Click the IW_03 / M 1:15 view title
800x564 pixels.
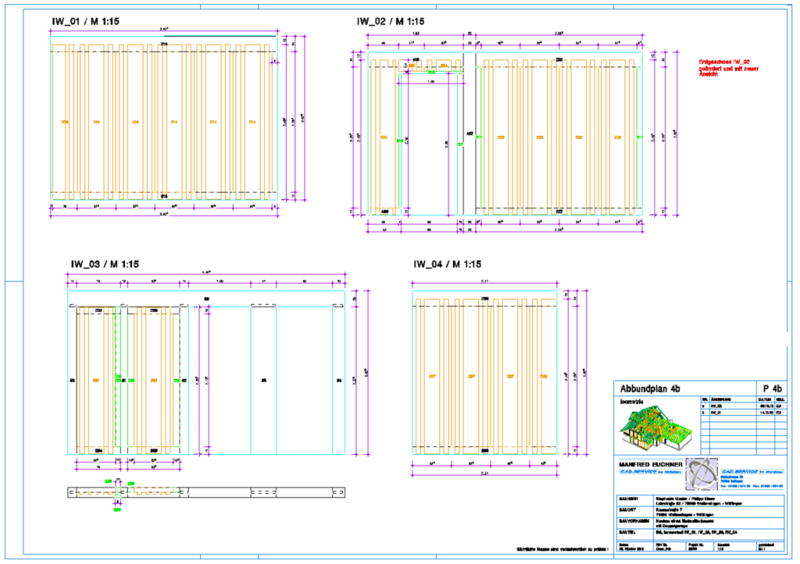(104, 264)
